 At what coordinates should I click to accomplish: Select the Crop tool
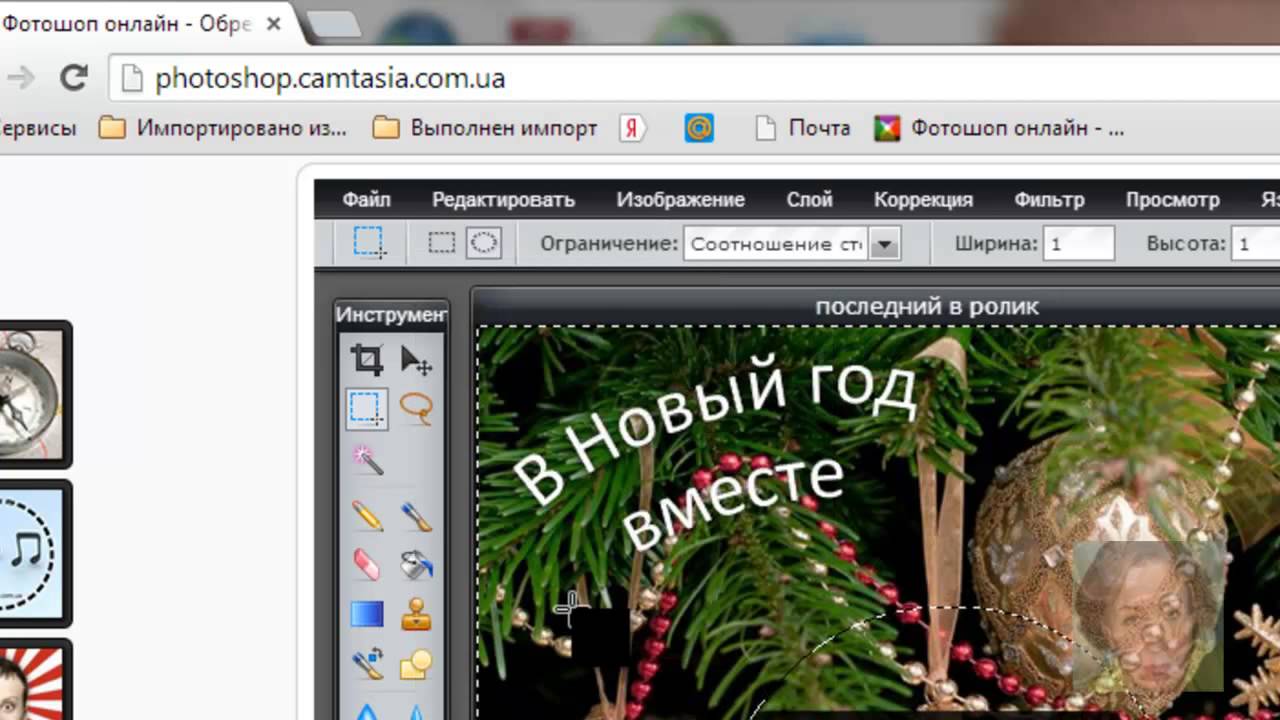[x=367, y=359]
